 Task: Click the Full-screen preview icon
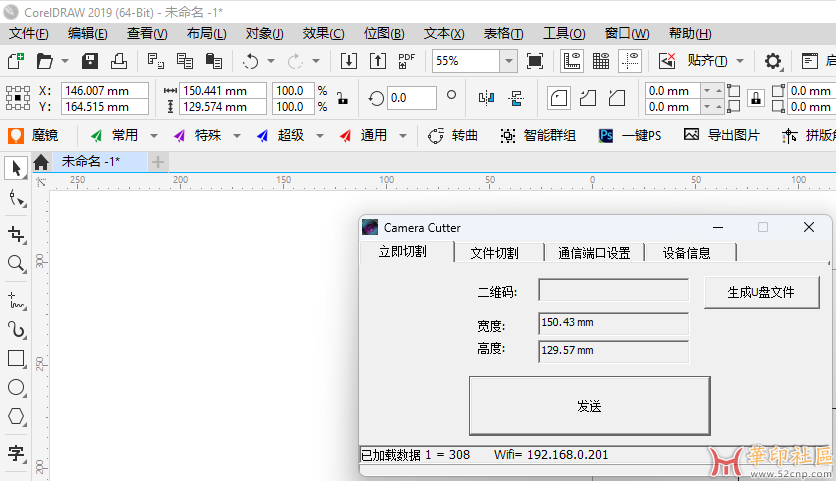click(x=535, y=61)
